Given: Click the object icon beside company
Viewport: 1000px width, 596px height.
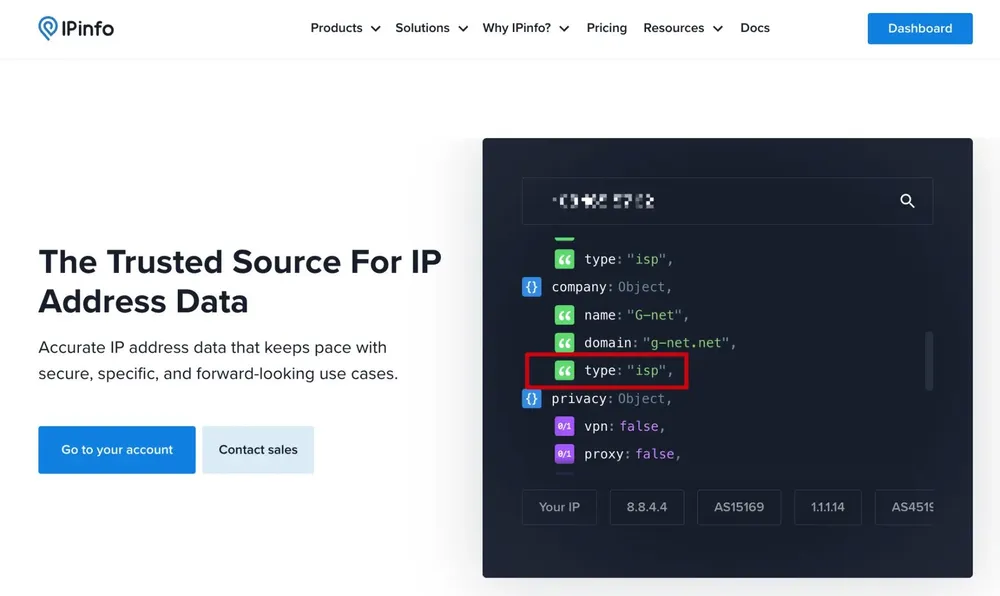Looking at the screenshot, I should [x=531, y=287].
